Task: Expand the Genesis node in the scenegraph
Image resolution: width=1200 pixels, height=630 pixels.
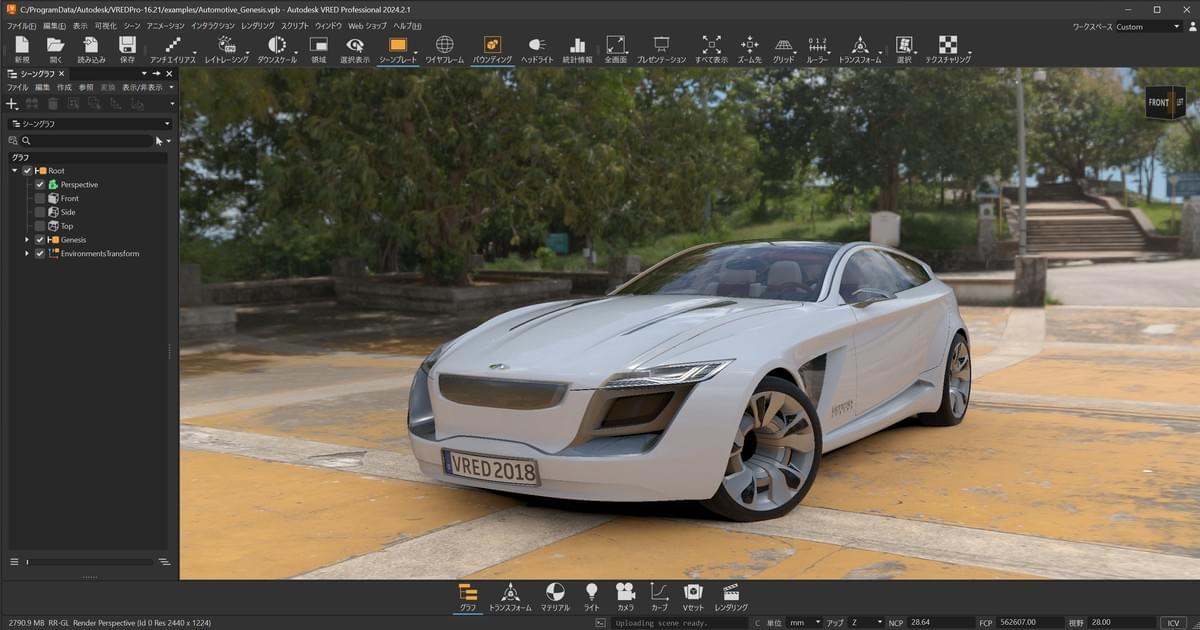Action: pos(27,240)
